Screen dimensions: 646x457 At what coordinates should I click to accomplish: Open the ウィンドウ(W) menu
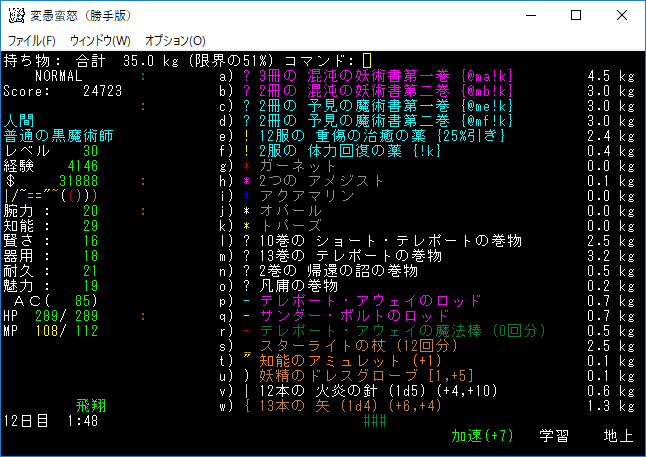100,41
